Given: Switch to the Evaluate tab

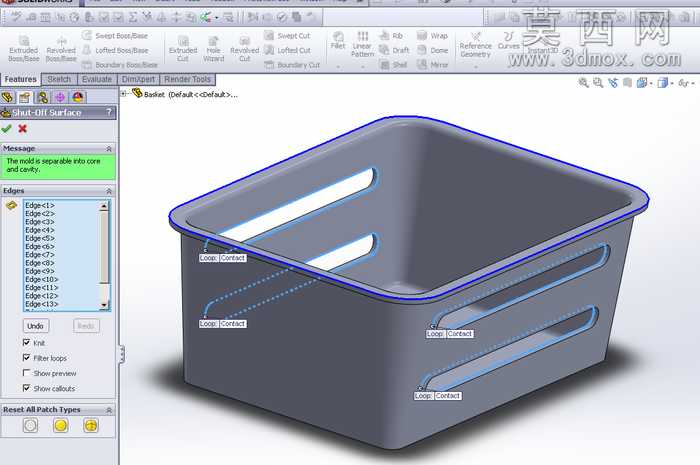Looking at the screenshot, I should [x=97, y=79].
